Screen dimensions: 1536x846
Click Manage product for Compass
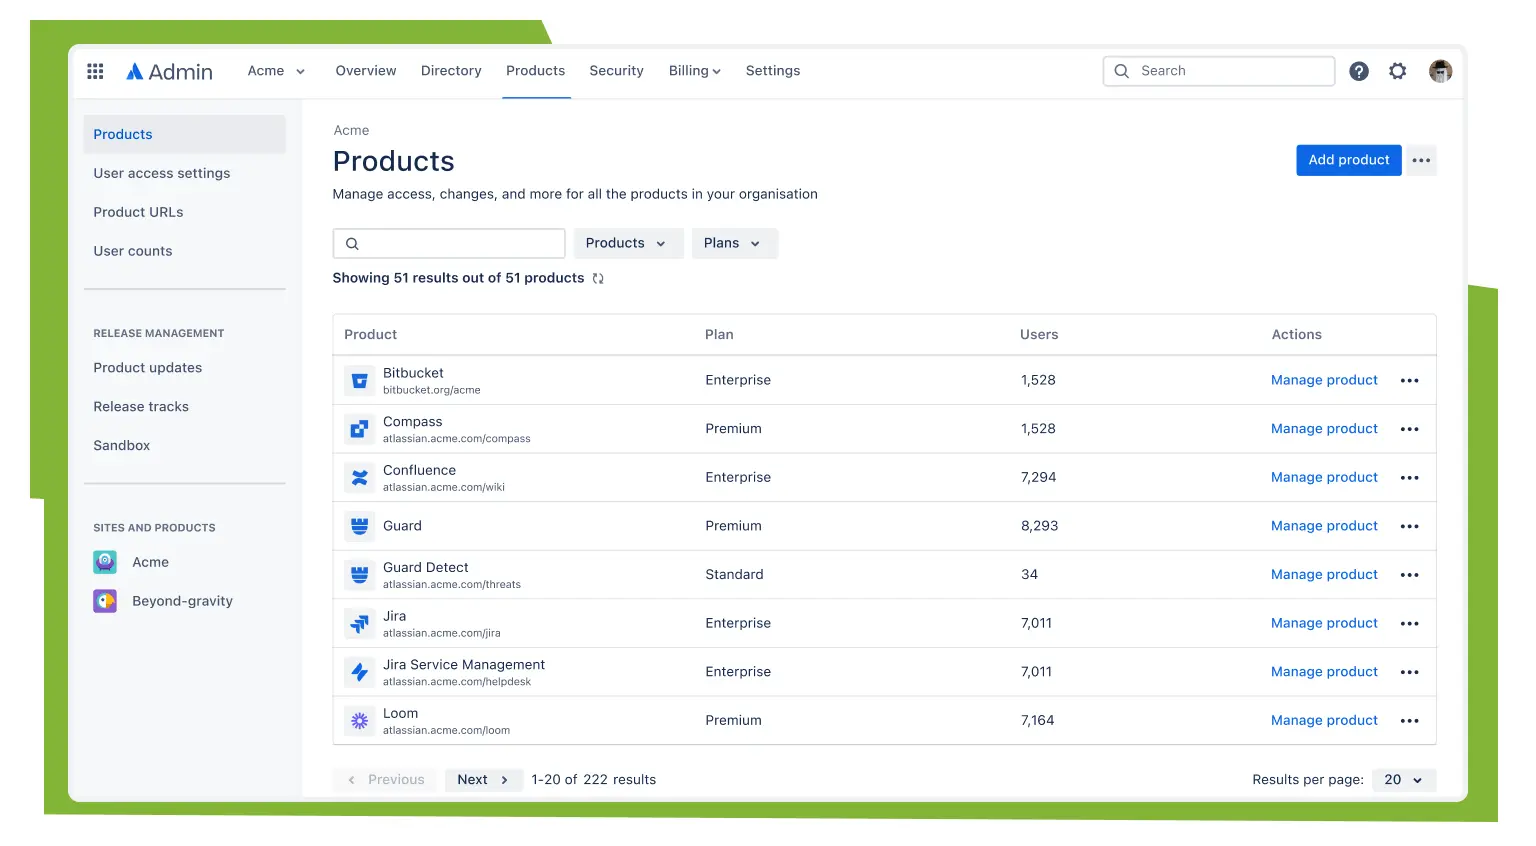[1324, 429]
